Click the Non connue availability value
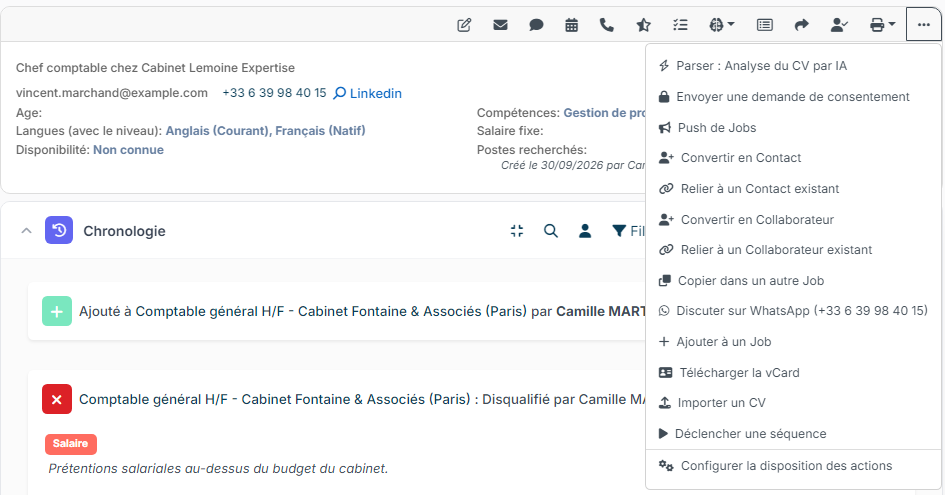 tap(128, 150)
